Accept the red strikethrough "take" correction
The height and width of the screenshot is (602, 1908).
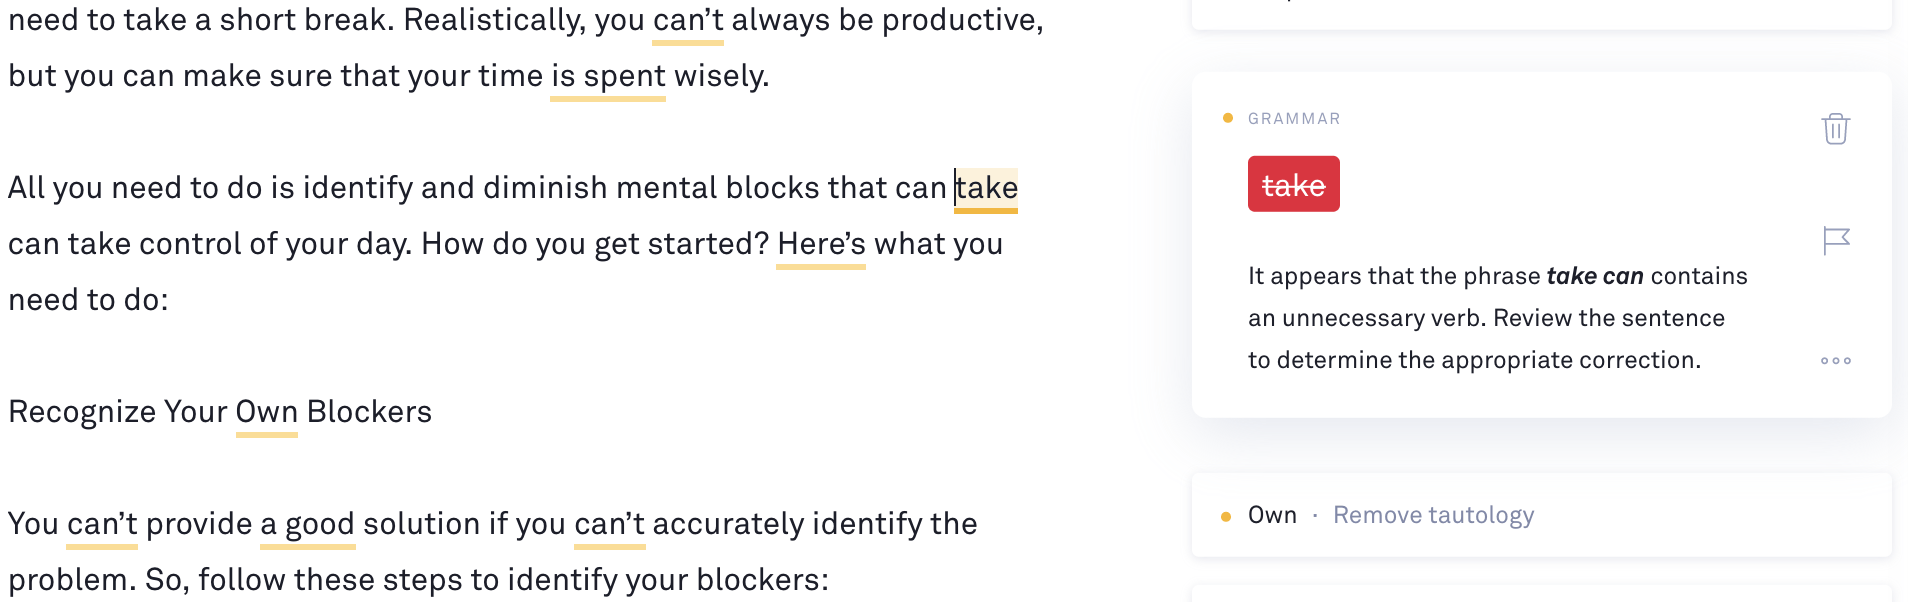coord(1293,185)
